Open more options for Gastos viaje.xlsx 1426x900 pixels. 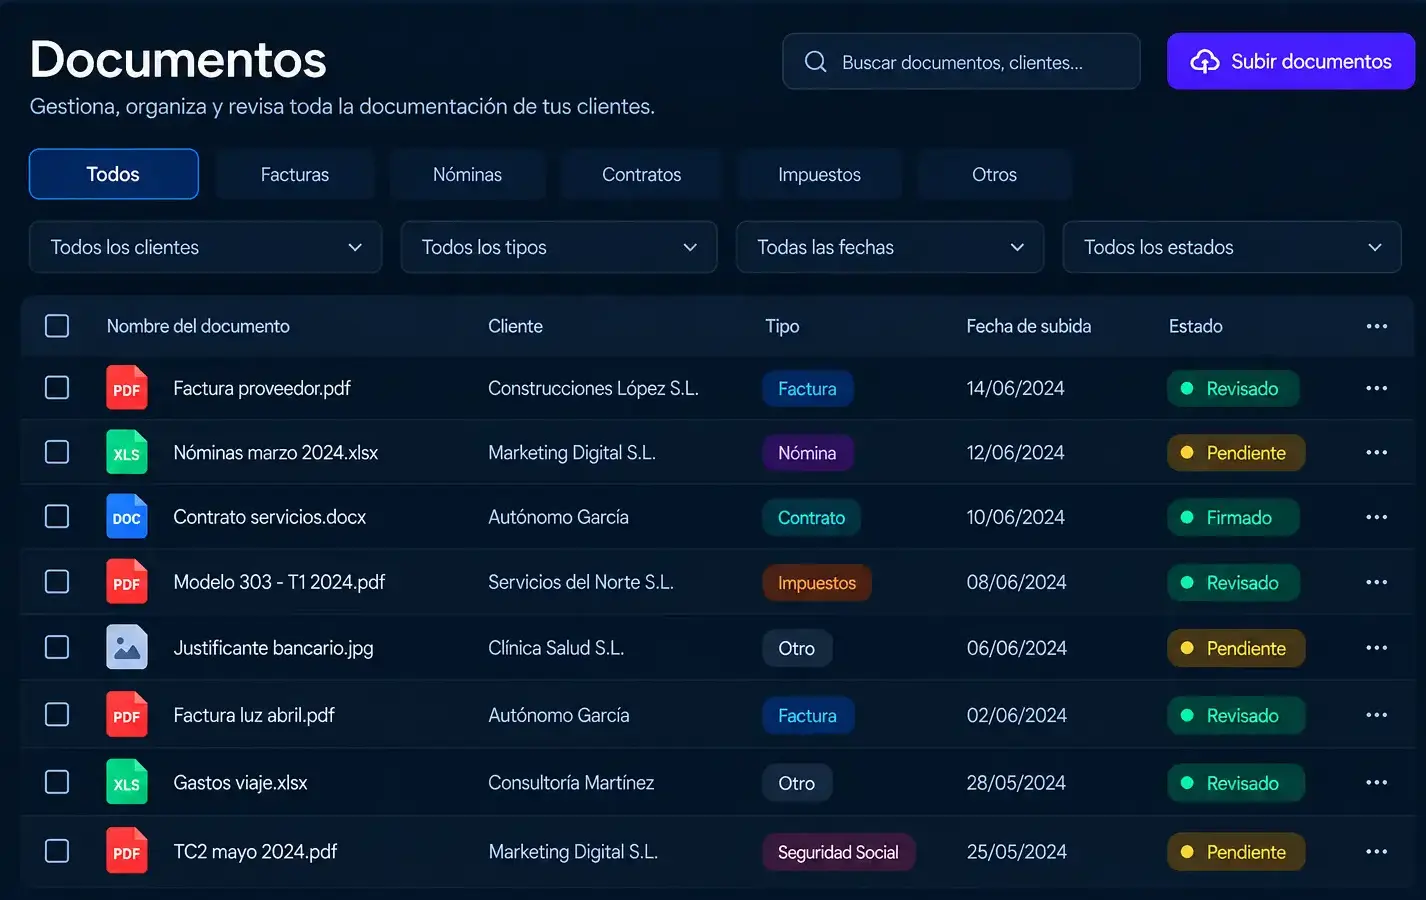click(1377, 783)
